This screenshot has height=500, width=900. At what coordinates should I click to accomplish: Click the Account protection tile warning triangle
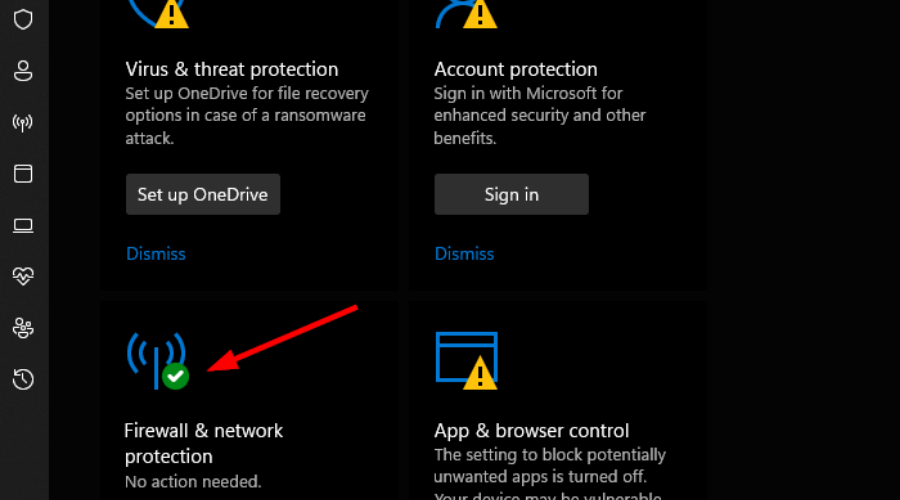coord(480,14)
